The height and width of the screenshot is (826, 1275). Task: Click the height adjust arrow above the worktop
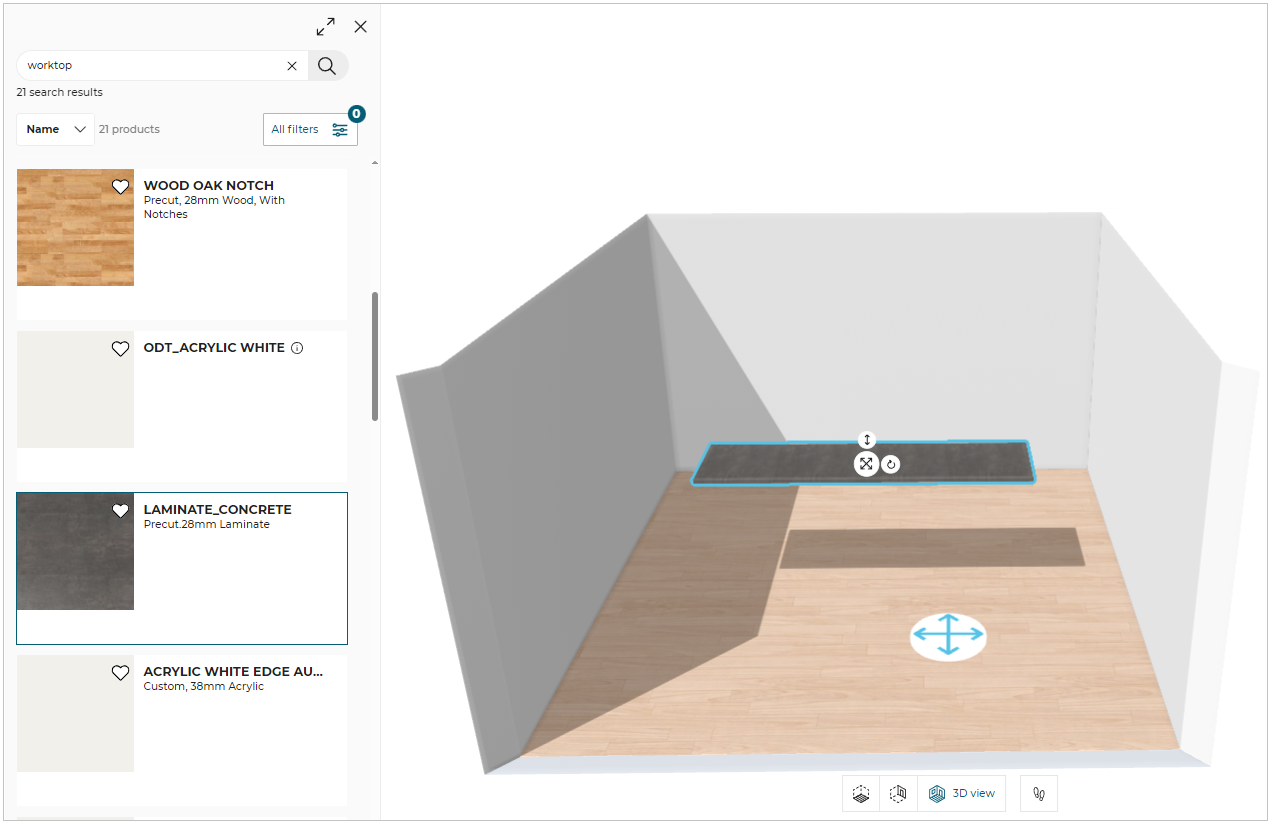pyautogui.click(x=867, y=440)
